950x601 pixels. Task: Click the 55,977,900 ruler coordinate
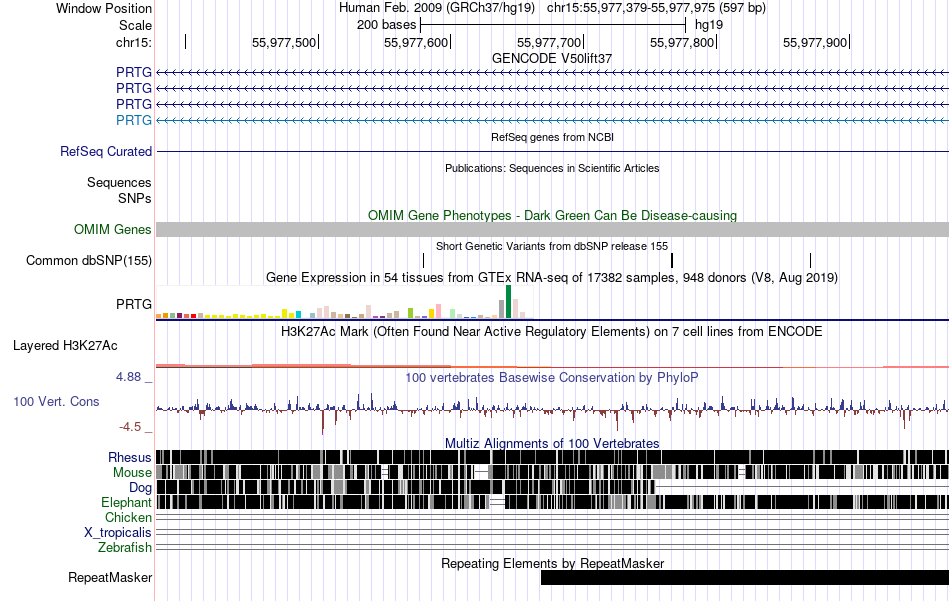815,42
